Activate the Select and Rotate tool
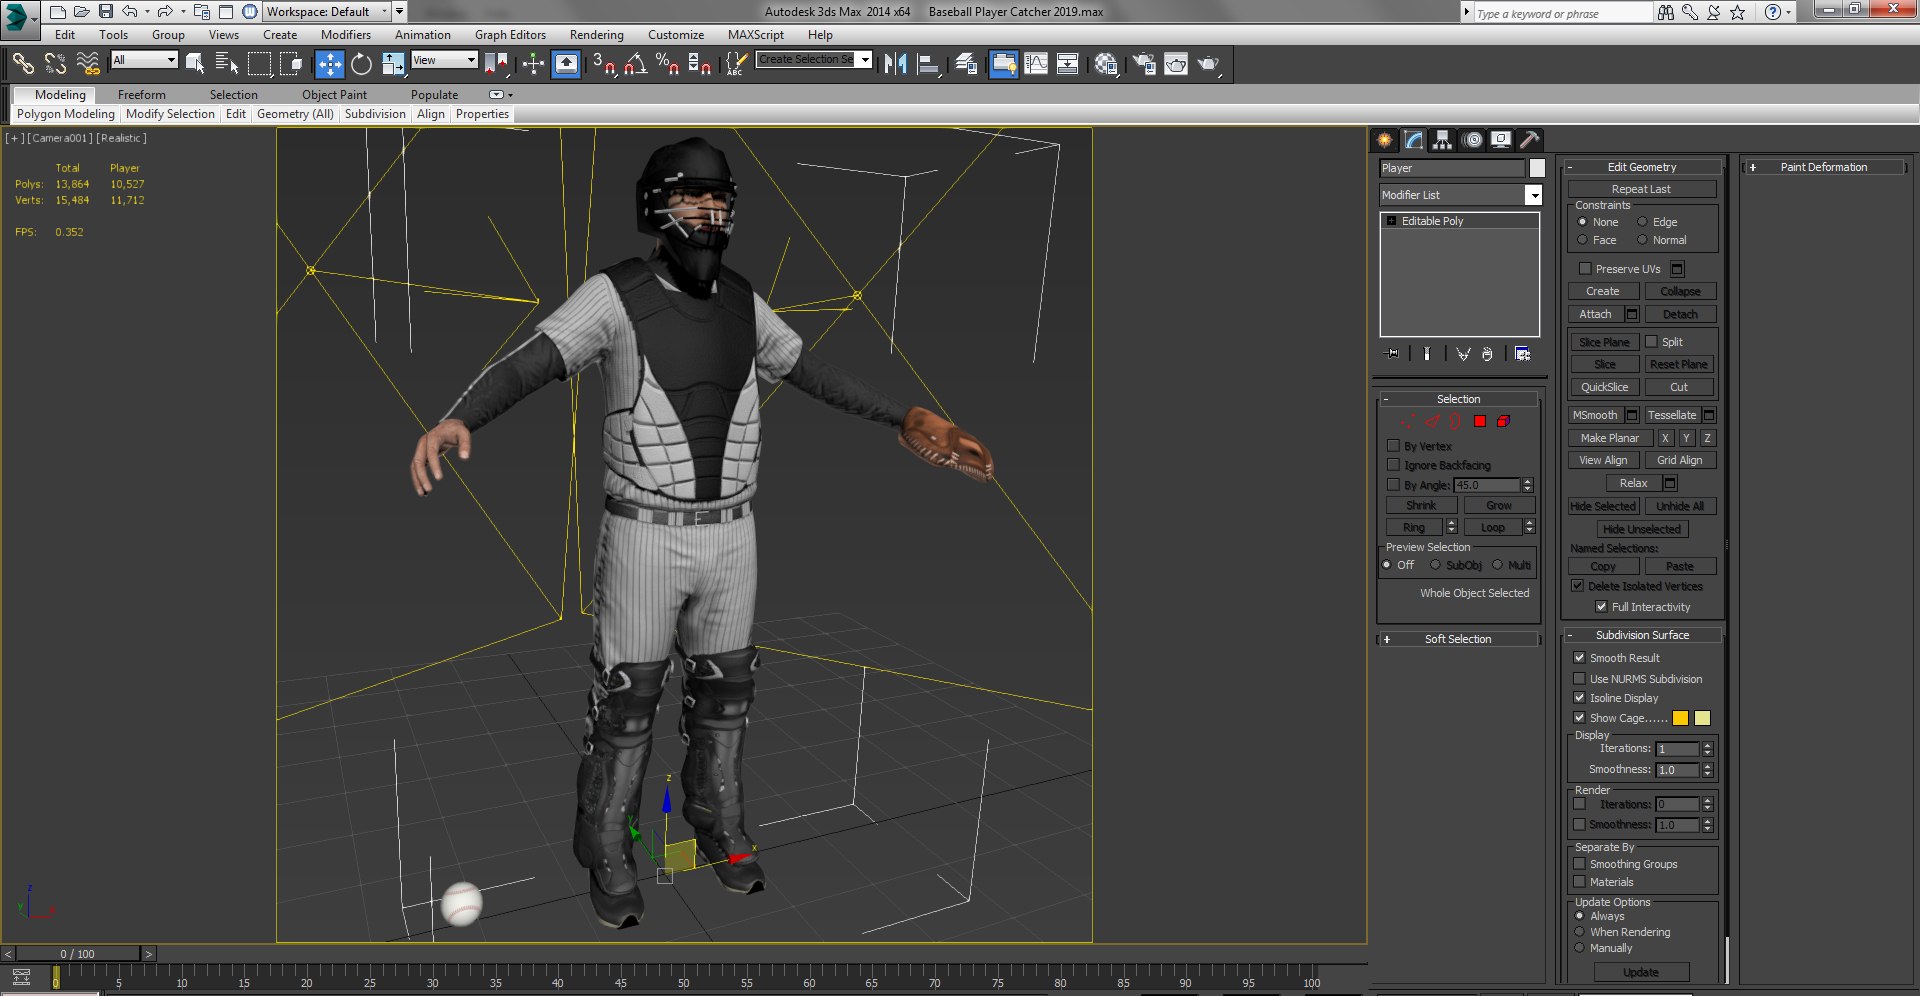This screenshot has height=996, width=1920. click(361, 64)
